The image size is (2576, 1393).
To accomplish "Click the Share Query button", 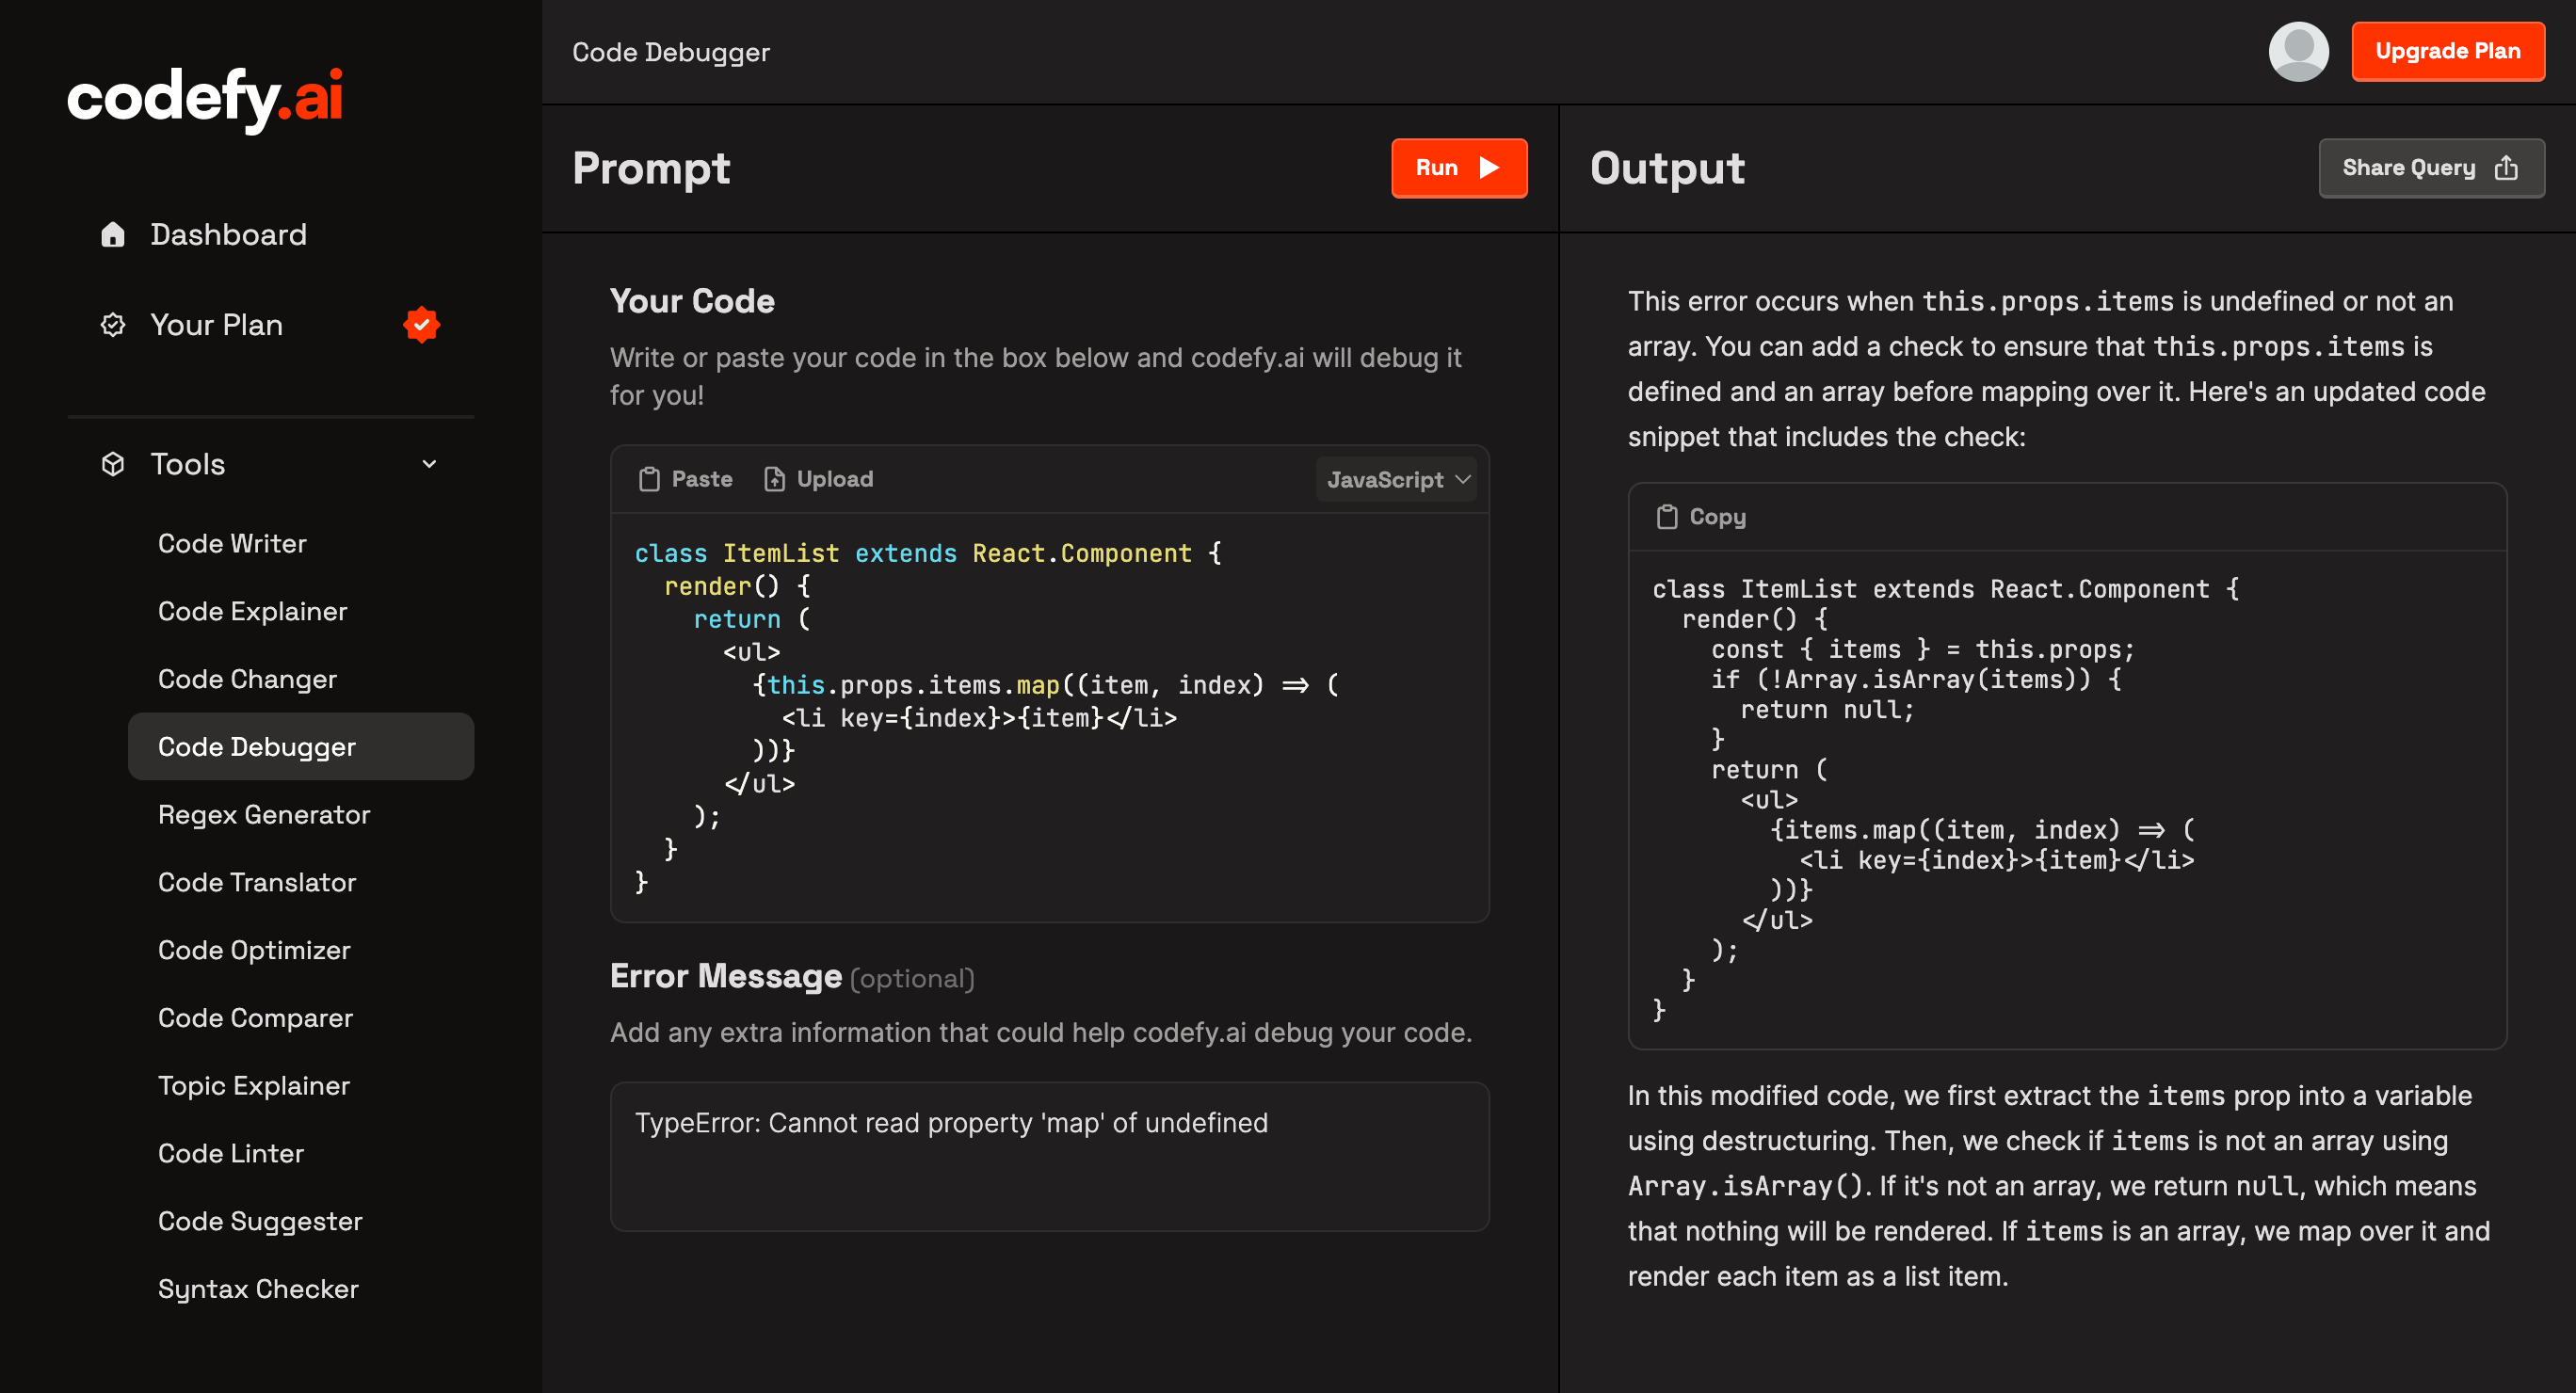I will (2430, 168).
